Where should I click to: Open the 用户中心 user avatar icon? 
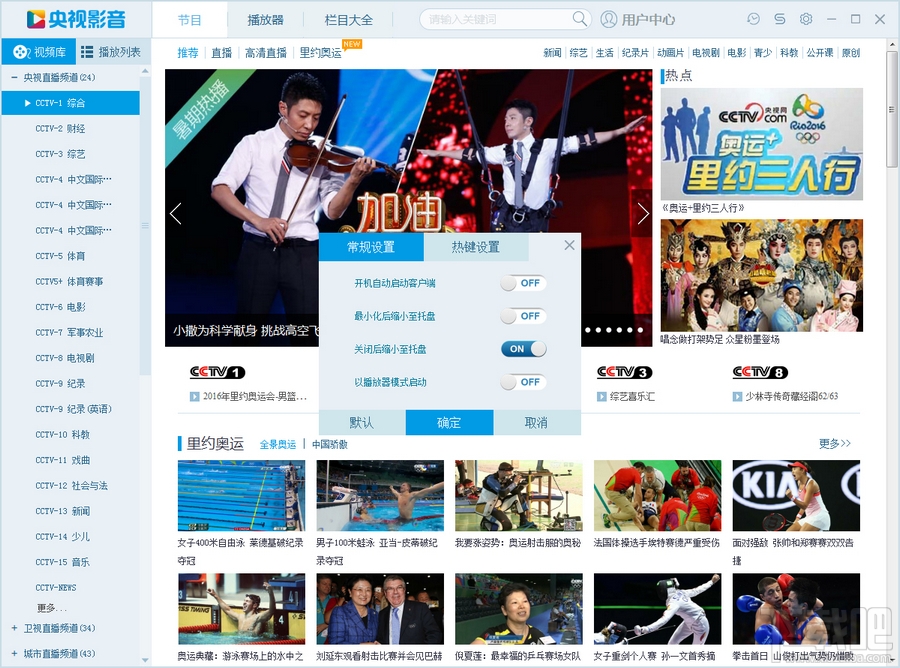pos(608,19)
